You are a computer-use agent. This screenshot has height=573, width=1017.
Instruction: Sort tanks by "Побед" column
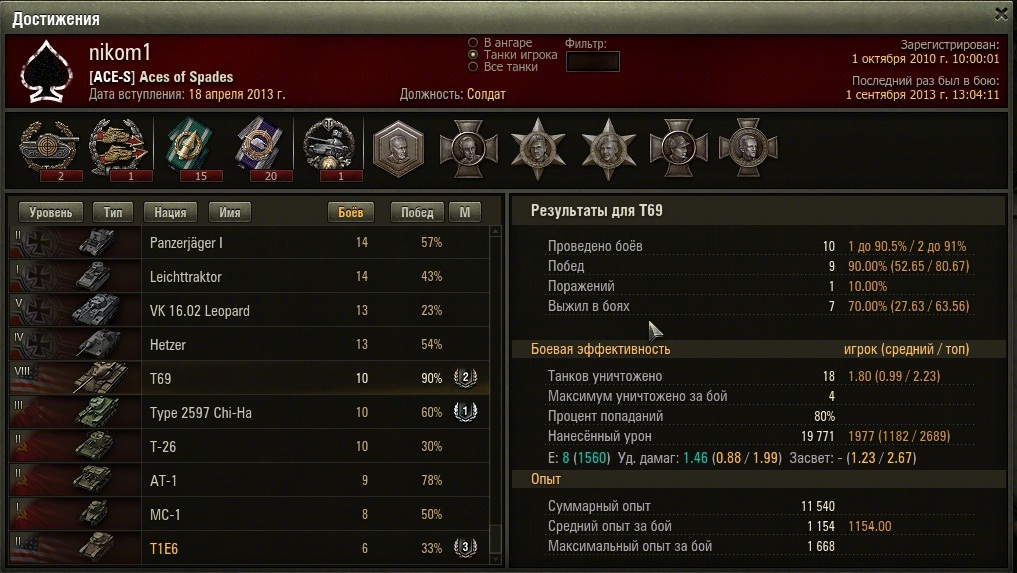tap(417, 212)
